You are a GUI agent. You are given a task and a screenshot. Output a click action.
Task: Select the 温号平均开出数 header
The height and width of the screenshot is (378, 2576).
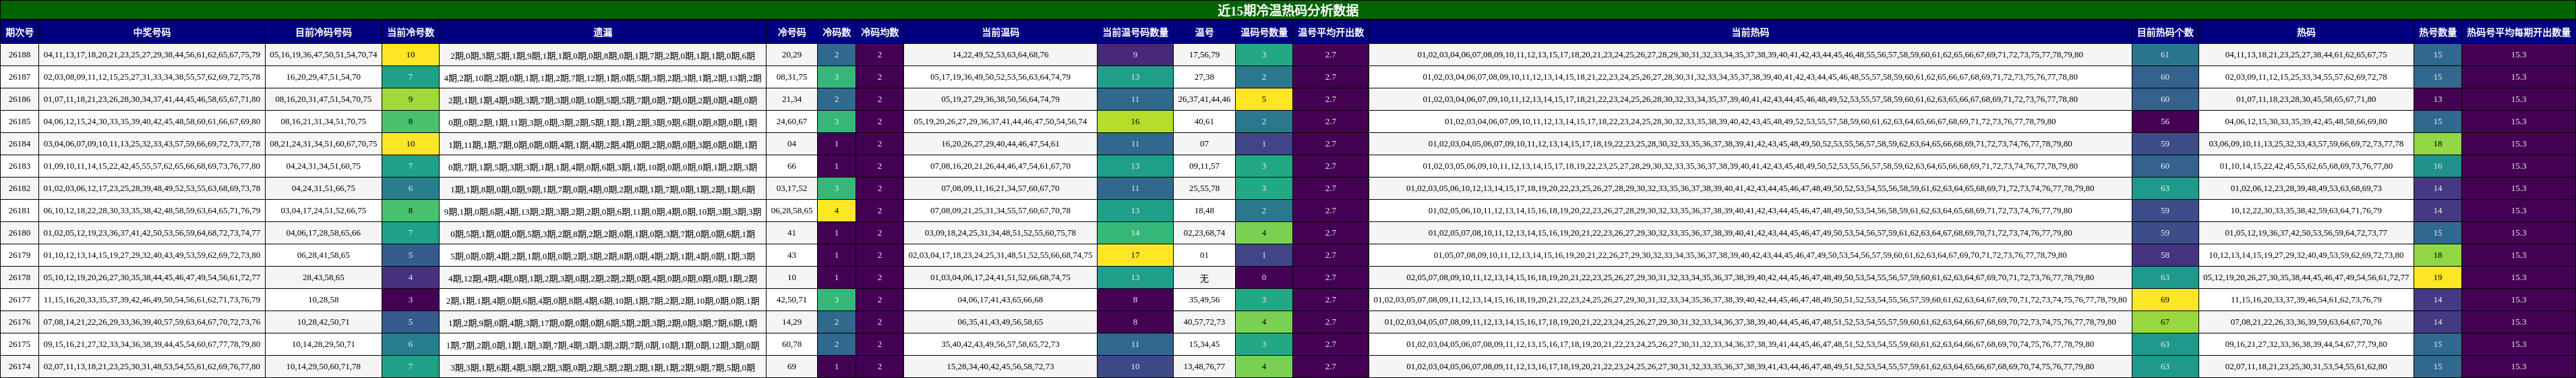(1330, 32)
